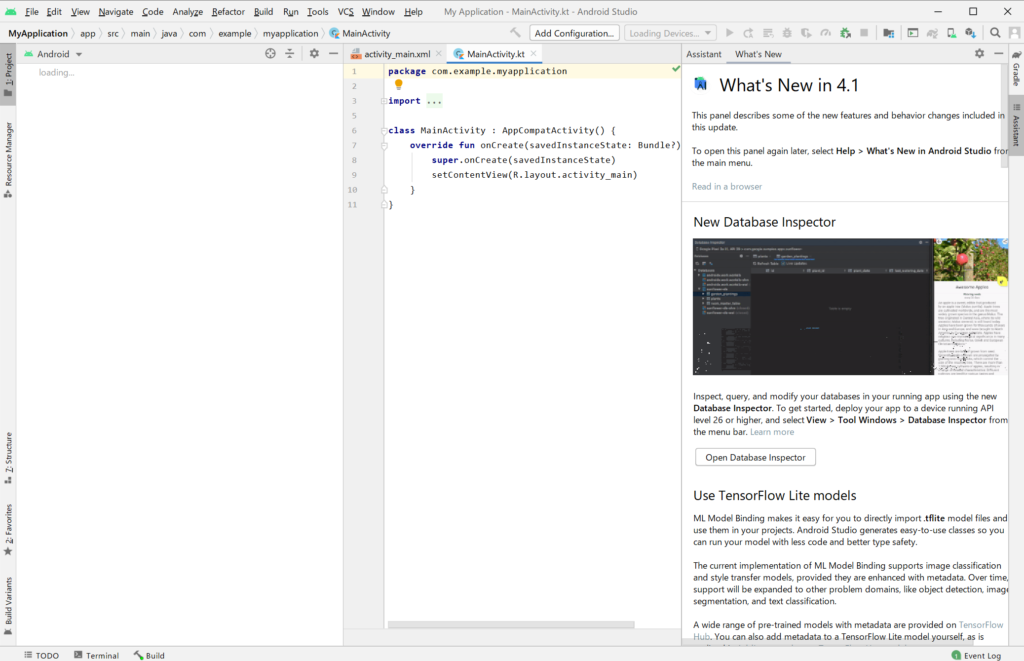This screenshot has height=661, width=1024.
Task: Open the Event Log
Action: coord(976,655)
